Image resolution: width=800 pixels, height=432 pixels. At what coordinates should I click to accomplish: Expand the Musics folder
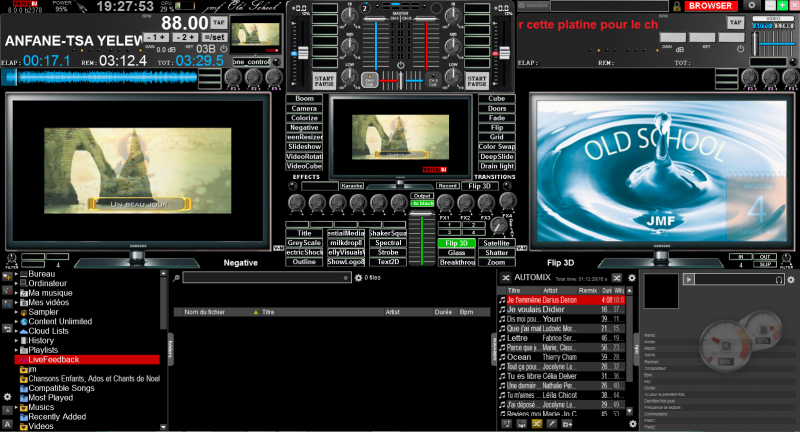(16, 408)
